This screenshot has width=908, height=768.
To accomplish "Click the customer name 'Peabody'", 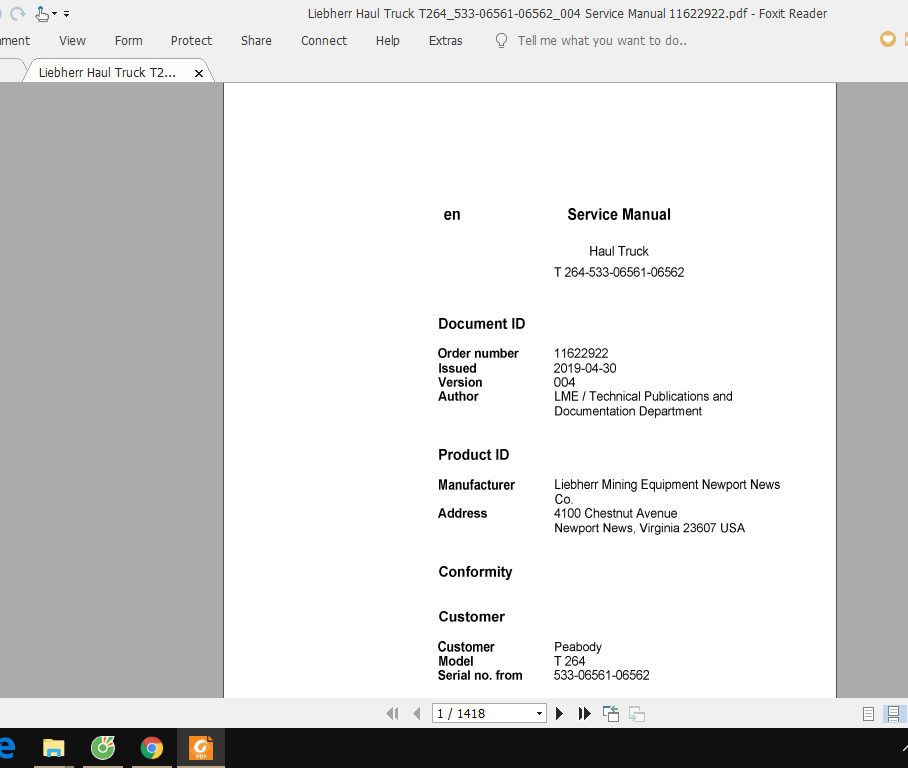I will click(578, 646).
